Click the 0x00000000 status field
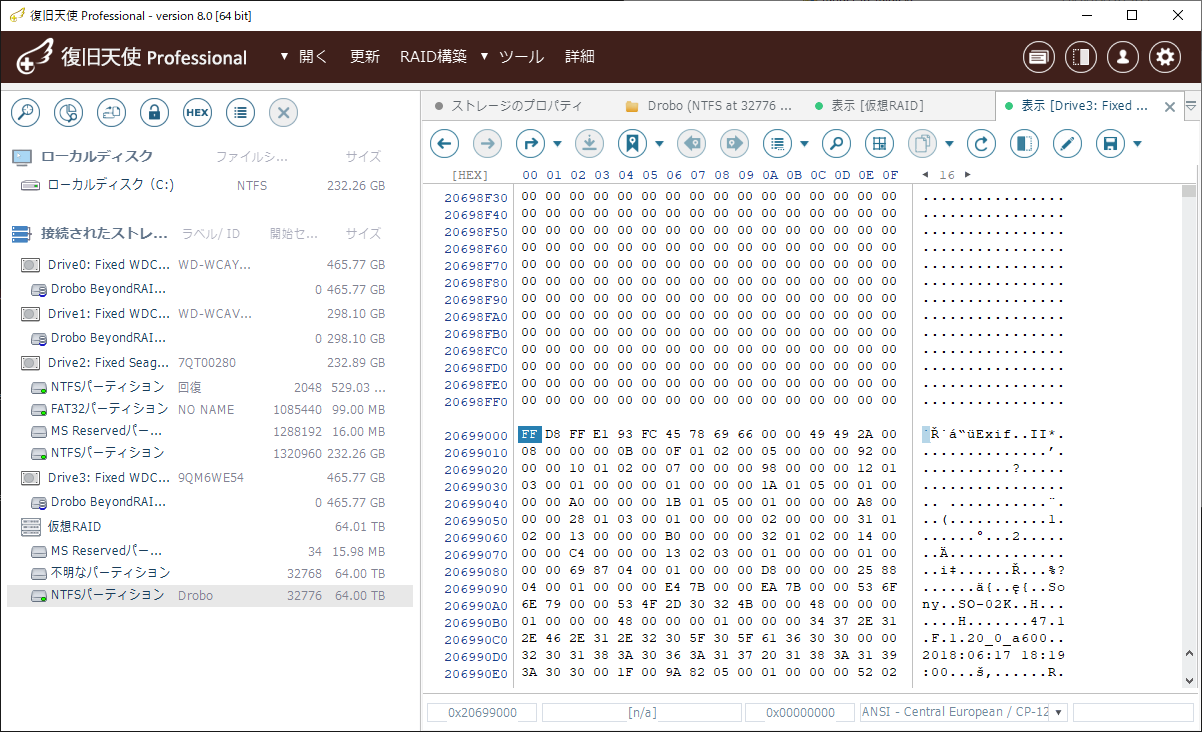The height and width of the screenshot is (732, 1202). coord(800,712)
